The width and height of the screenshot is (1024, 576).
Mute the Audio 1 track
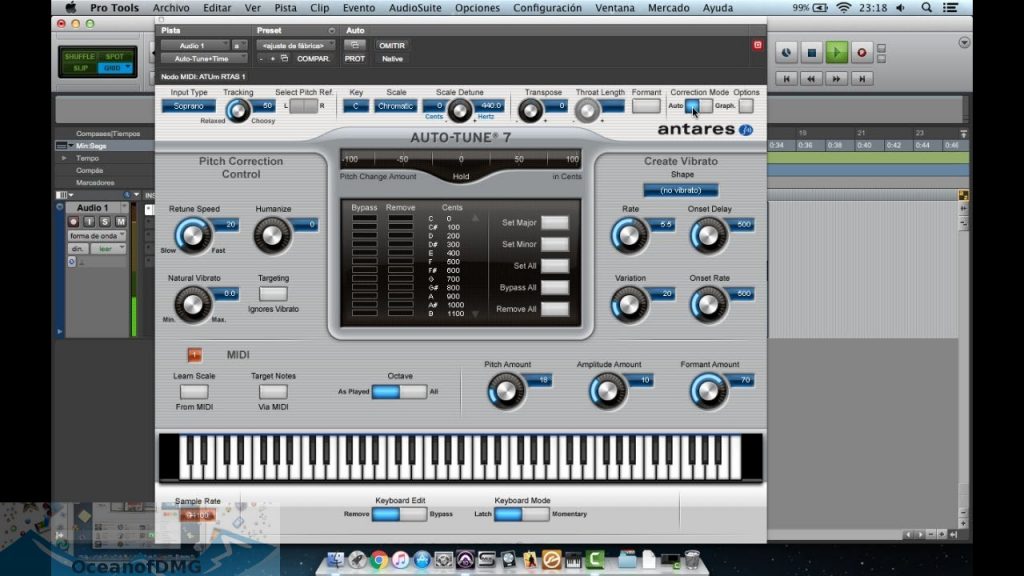tap(120, 221)
